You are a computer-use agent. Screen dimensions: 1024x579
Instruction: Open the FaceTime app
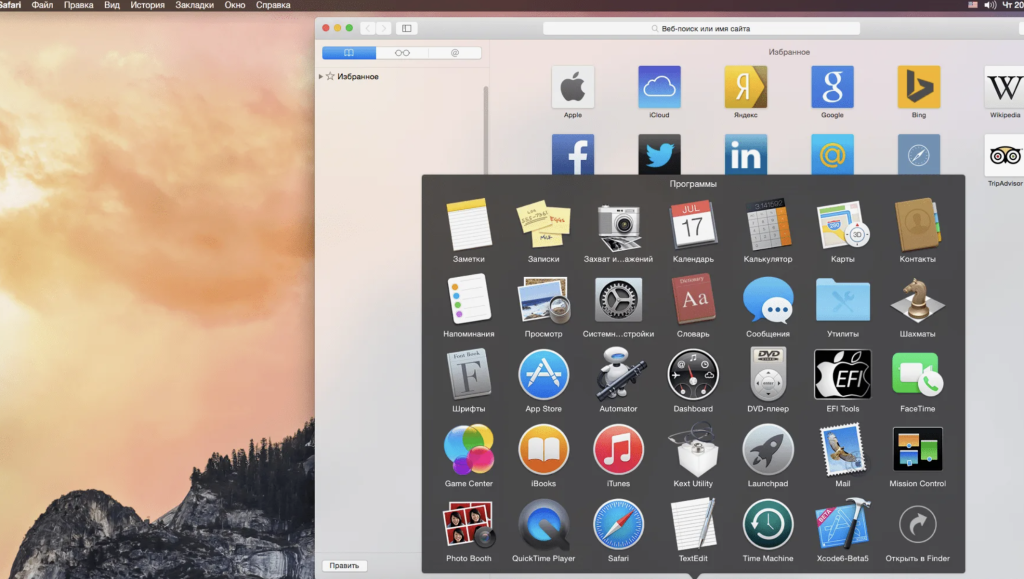(x=918, y=374)
